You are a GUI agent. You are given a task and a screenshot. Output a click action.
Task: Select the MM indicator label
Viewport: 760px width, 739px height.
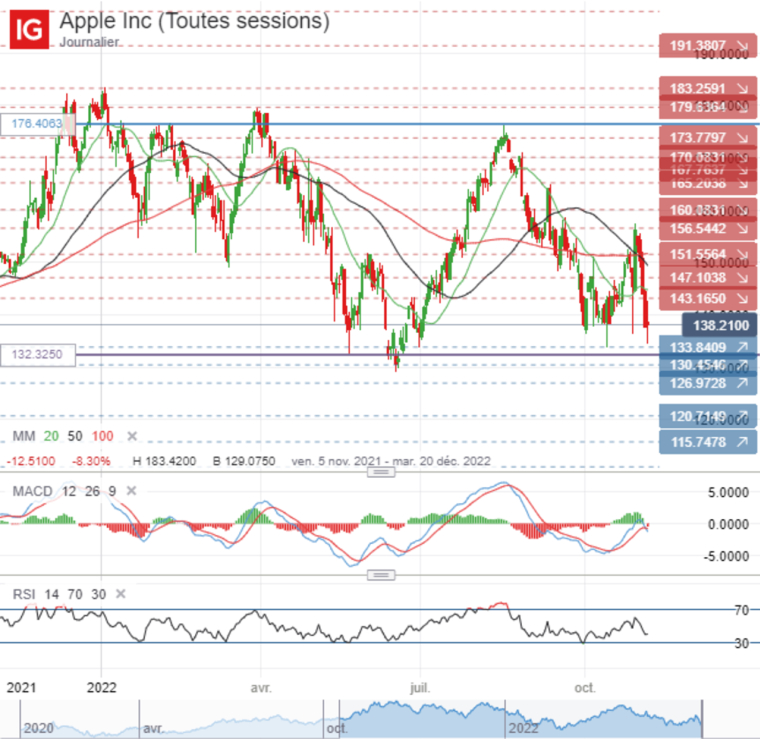pyautogui.click(x=24, y=436)
